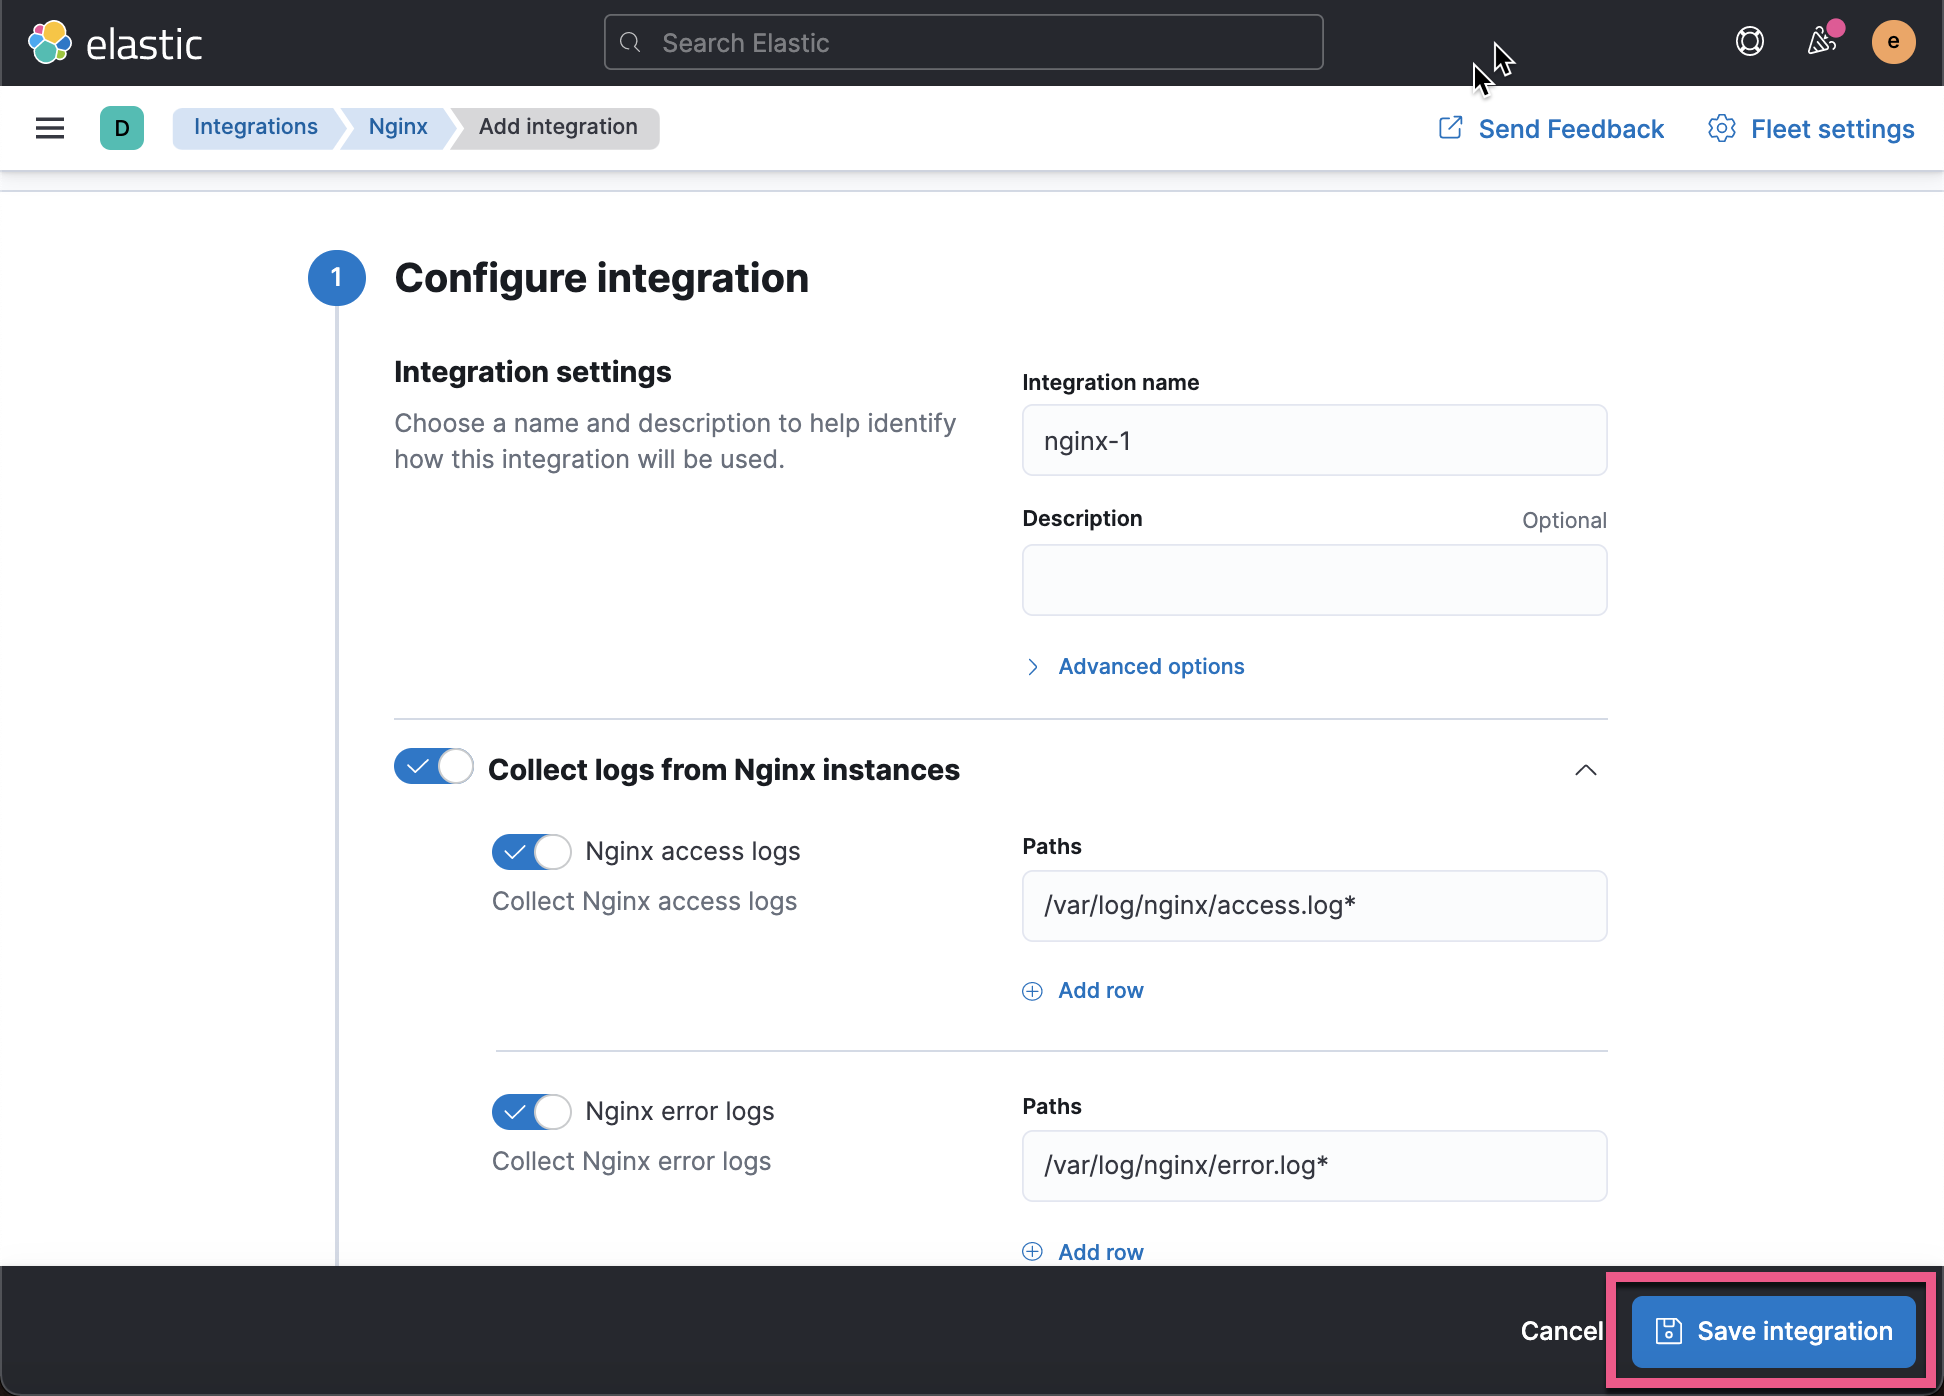Open the newsfeed celebration icon
Viewport: 1944px width, 1396px height.
tap(1822, 42)
